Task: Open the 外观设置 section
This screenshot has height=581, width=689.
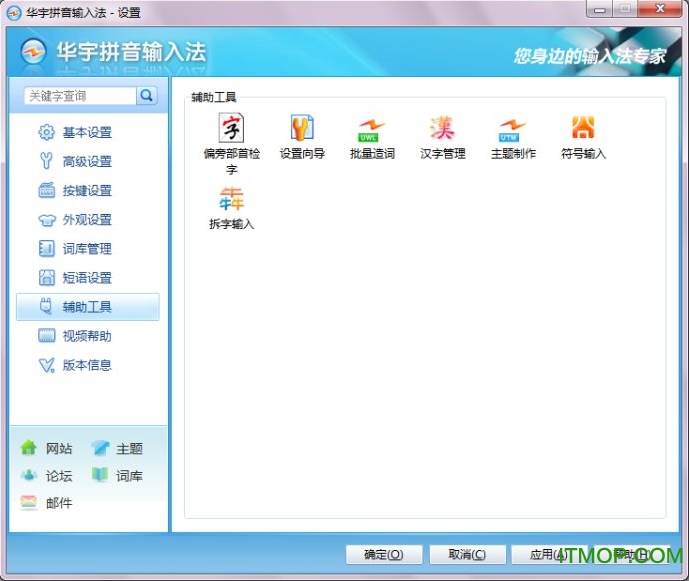Action: point(87,219)
